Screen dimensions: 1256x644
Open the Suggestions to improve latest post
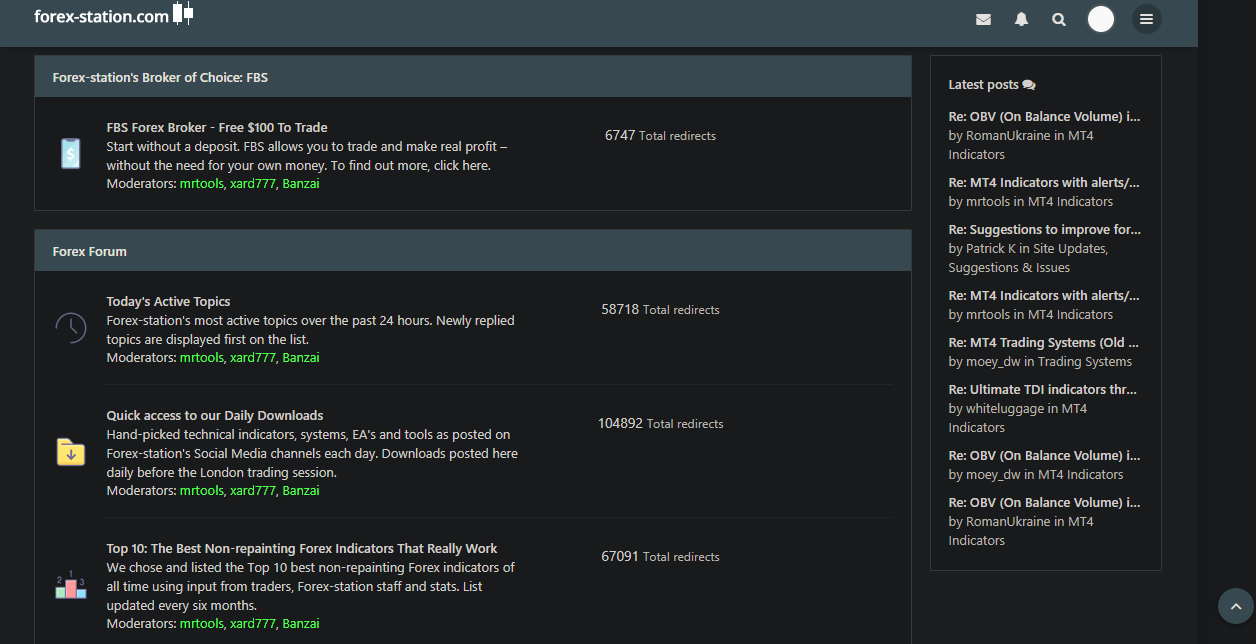coord(1044,229)
